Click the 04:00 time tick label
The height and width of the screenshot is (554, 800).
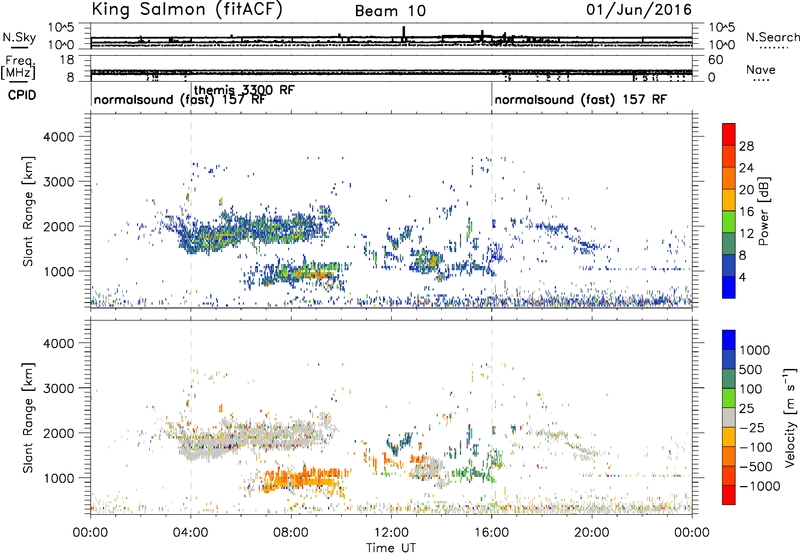pos(190,533)
